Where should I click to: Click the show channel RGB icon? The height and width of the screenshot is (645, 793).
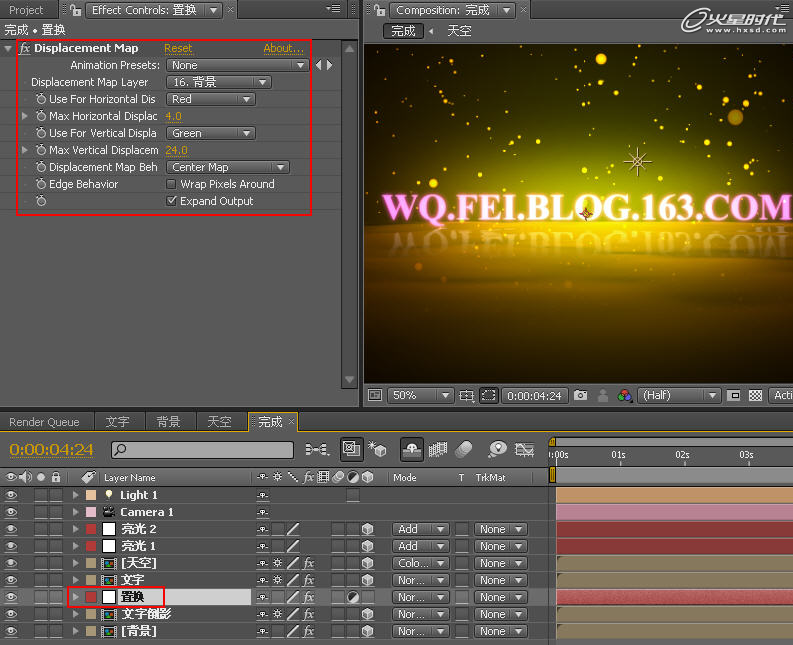point(625,395)
